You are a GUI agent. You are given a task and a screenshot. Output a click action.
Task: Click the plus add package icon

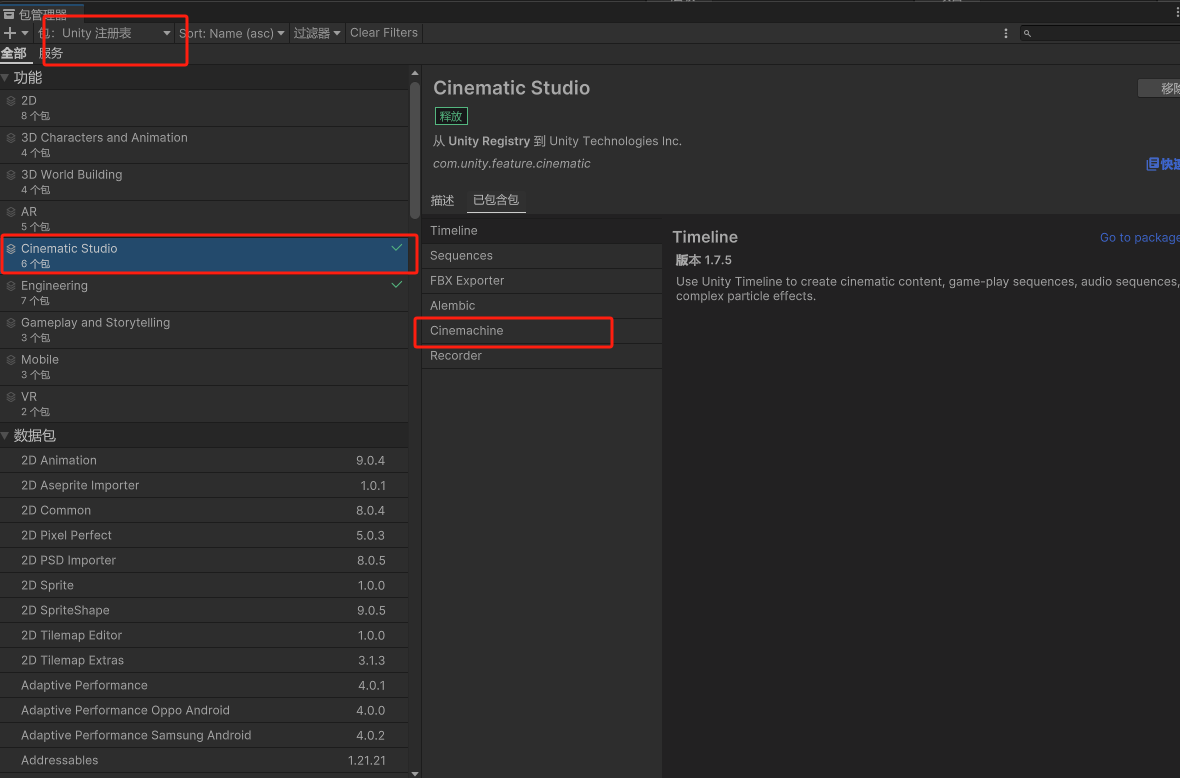(10, 33)
